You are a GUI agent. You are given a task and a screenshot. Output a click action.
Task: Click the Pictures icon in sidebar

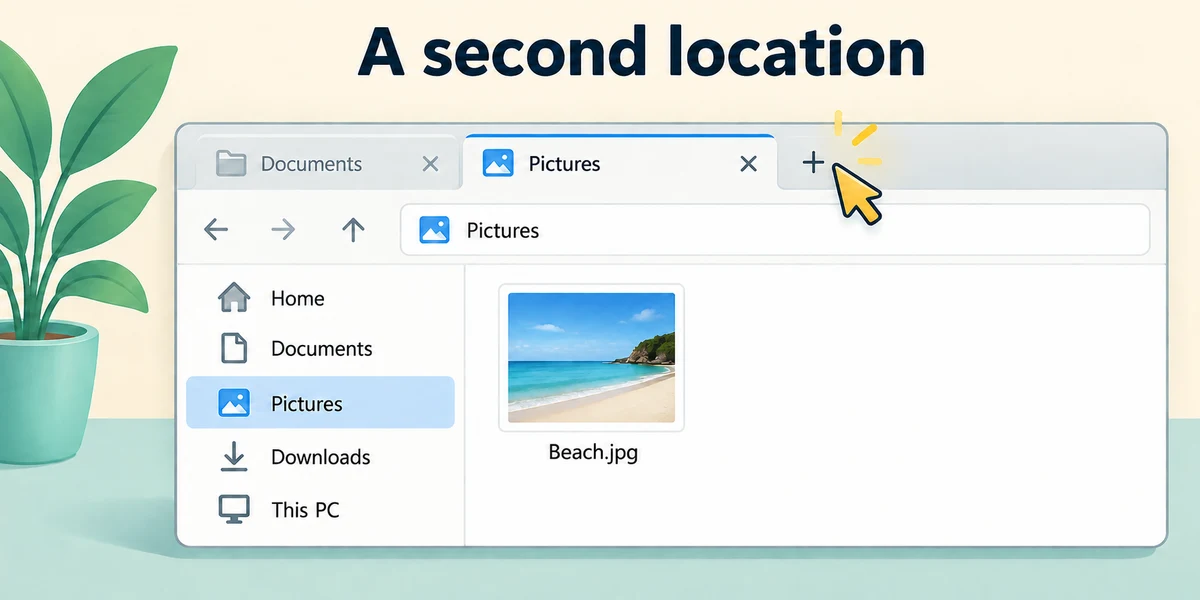click(x=234, y=403)
